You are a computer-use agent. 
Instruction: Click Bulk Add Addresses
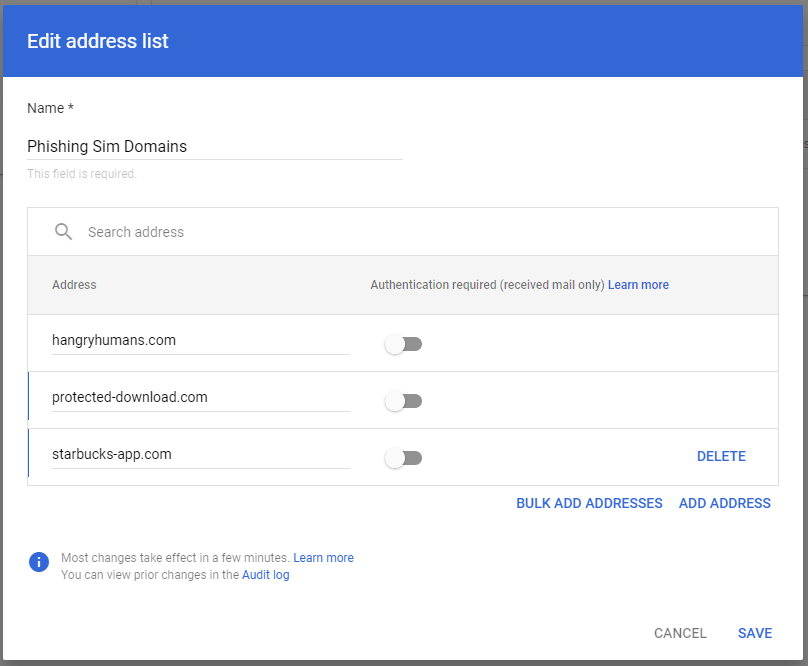589,503
